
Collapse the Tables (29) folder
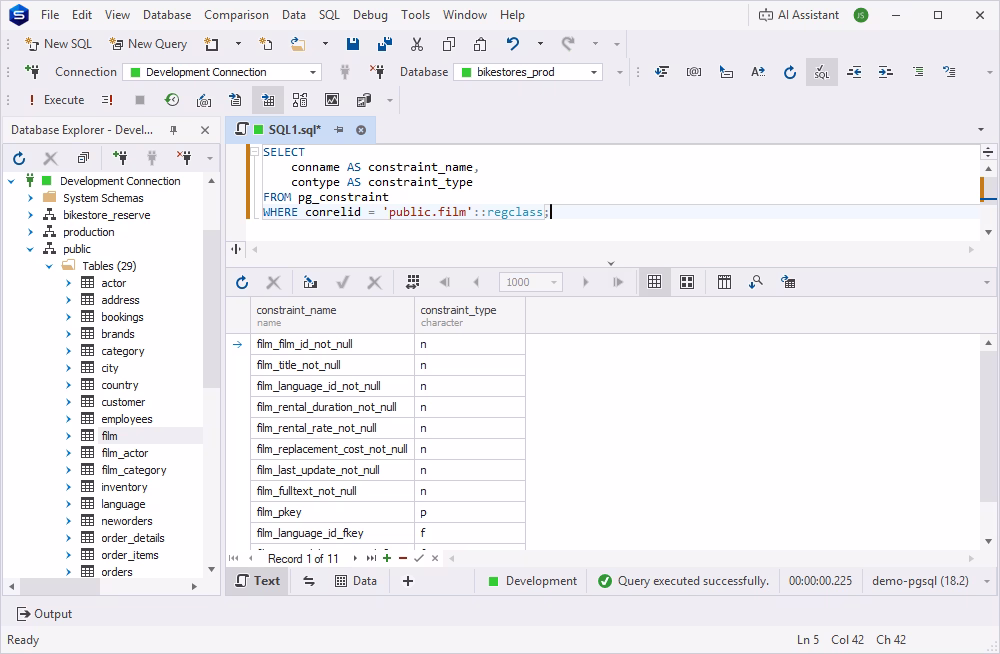point(49,266)
